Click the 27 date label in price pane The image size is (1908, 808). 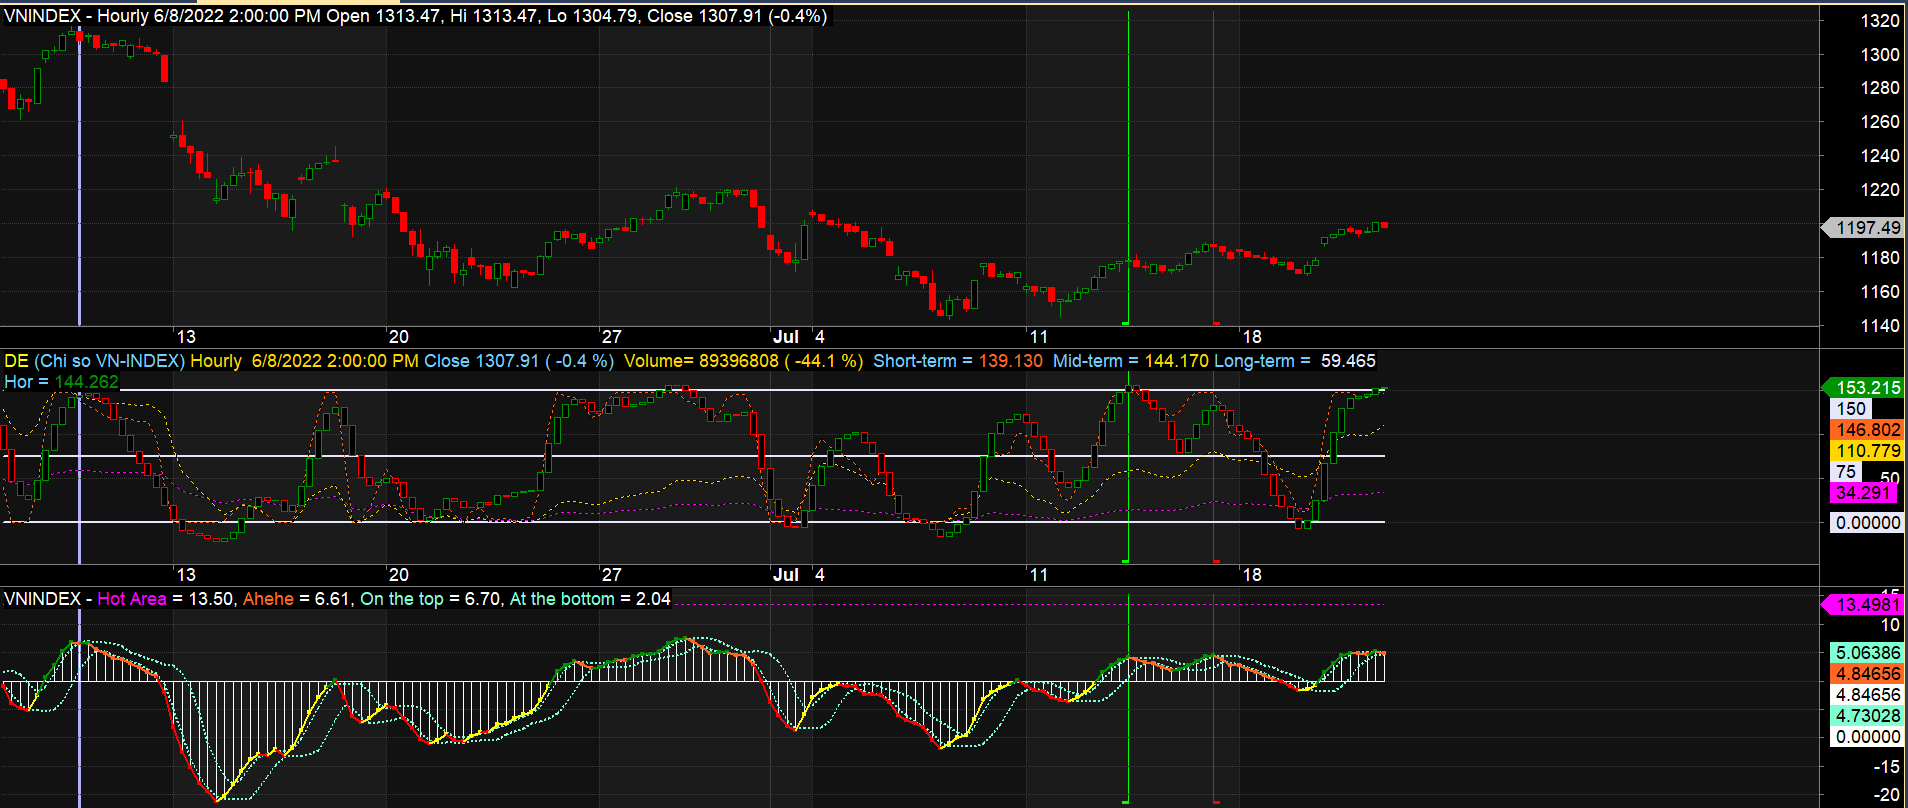[612, 337]
